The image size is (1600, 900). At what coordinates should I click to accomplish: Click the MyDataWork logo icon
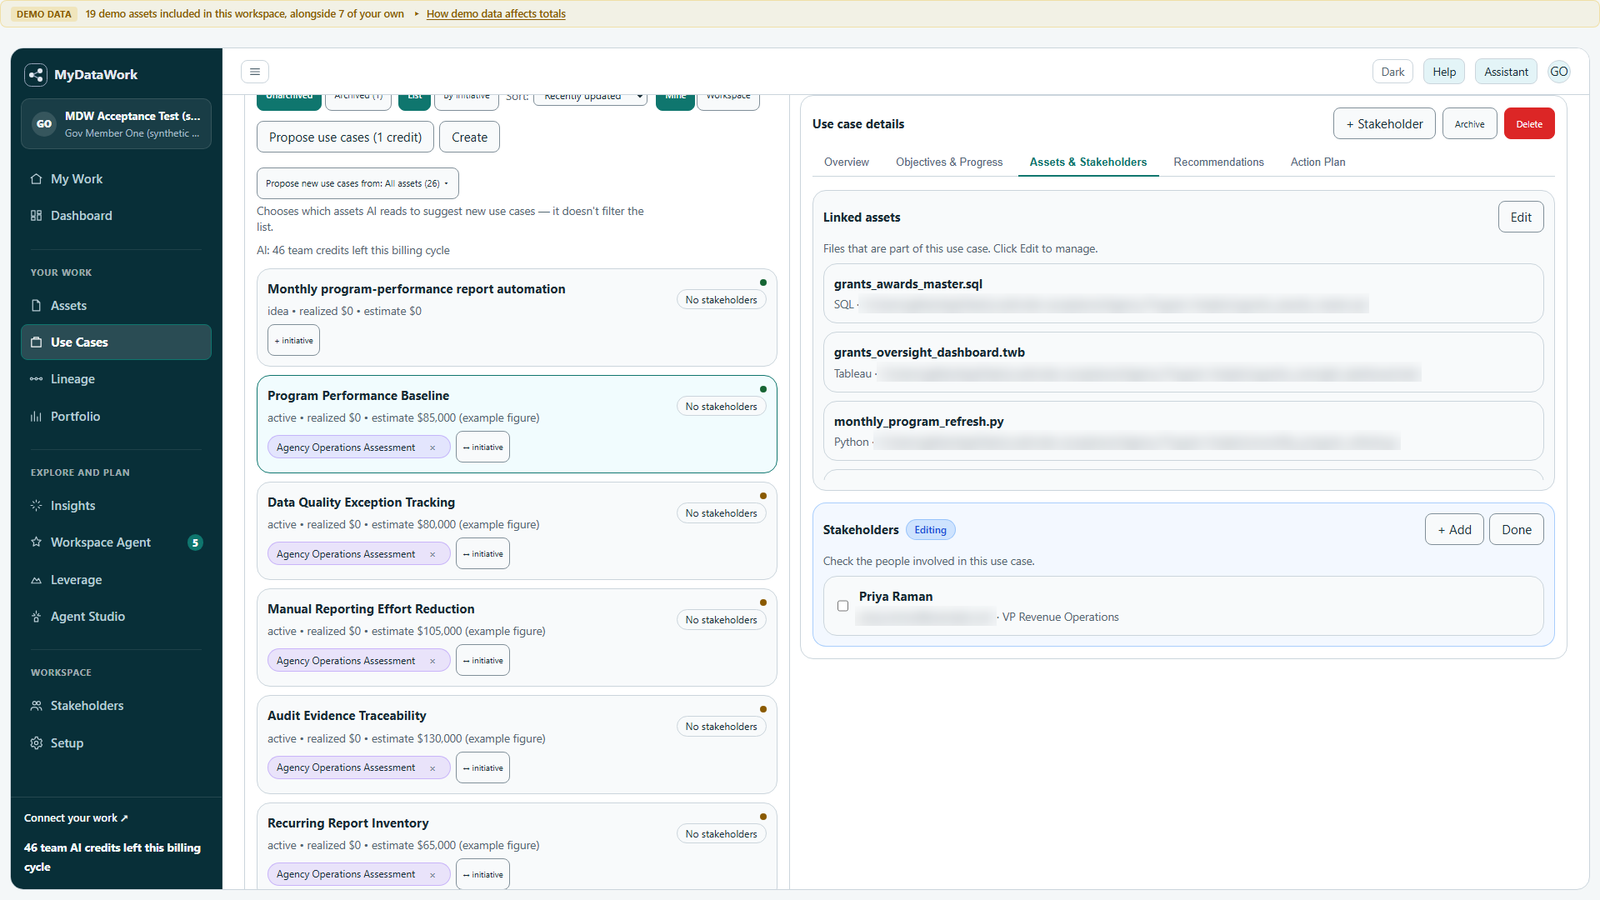tap(36, 75)
